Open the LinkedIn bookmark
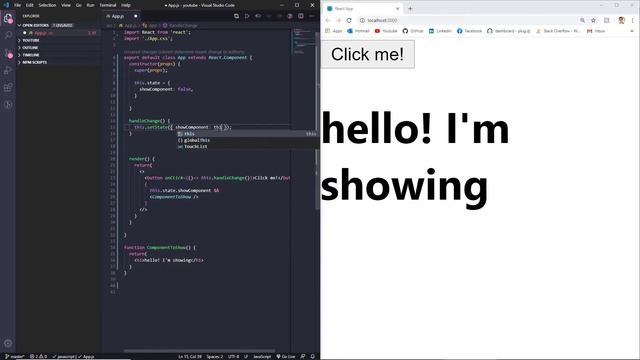This screenshot has height=360, width=640. click(440, 31)
